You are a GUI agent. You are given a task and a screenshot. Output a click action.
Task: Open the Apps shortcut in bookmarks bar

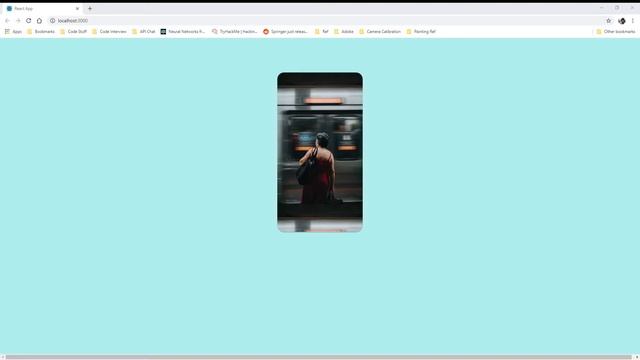(13, 31)
